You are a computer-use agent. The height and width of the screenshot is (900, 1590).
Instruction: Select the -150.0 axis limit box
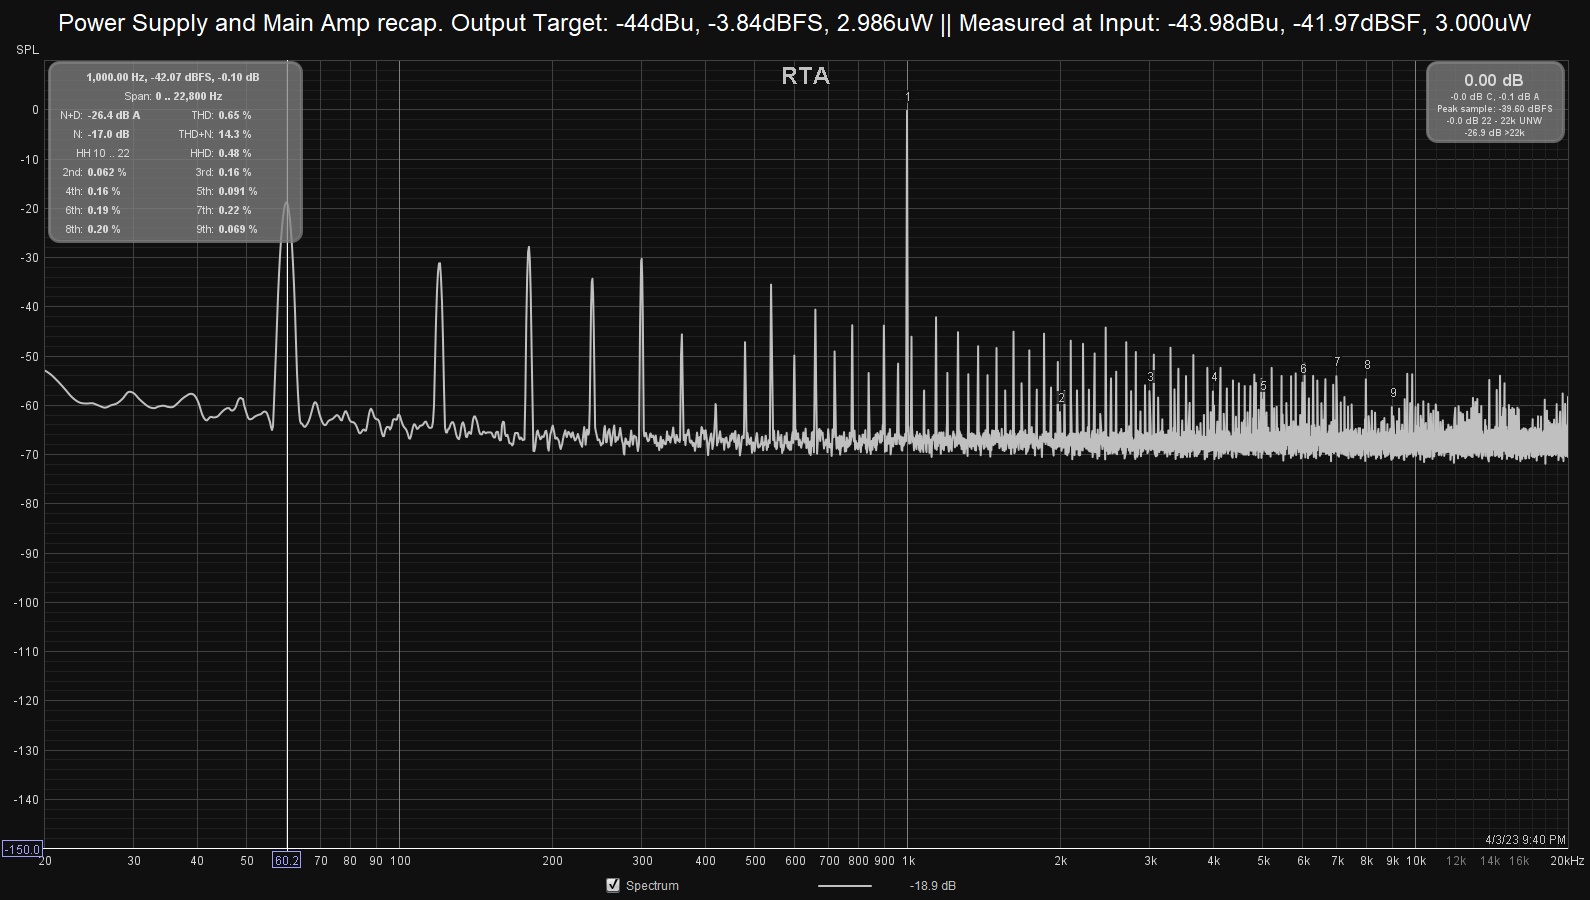(22, 849)
